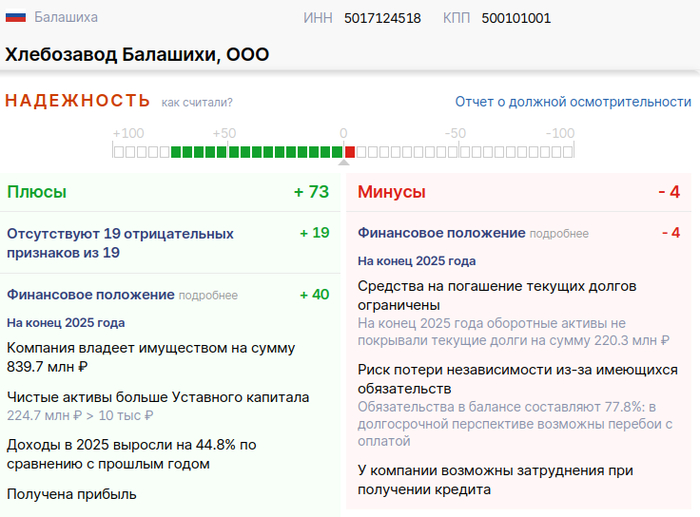This screenshot has width=700, height=517.
Task: Click the '+100' scale label
Action: (128, 133)
